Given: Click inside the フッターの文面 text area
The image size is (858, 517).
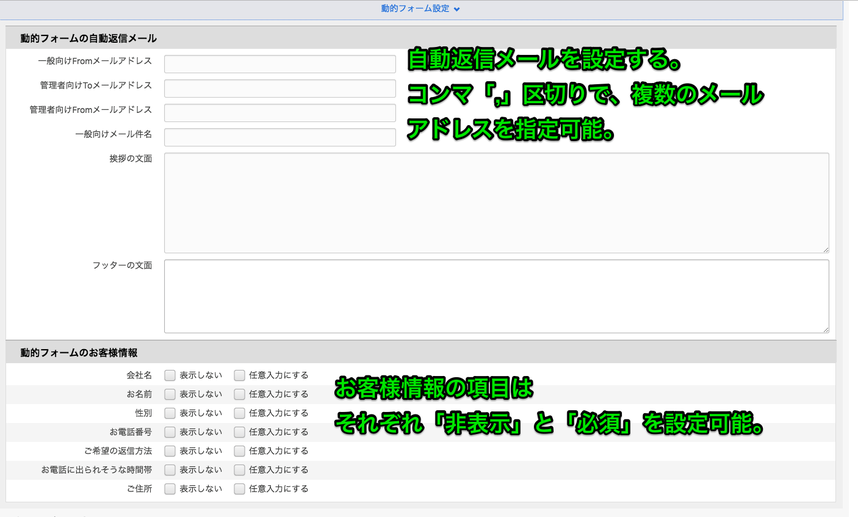Looking at the screenshot, I should 496,295.
